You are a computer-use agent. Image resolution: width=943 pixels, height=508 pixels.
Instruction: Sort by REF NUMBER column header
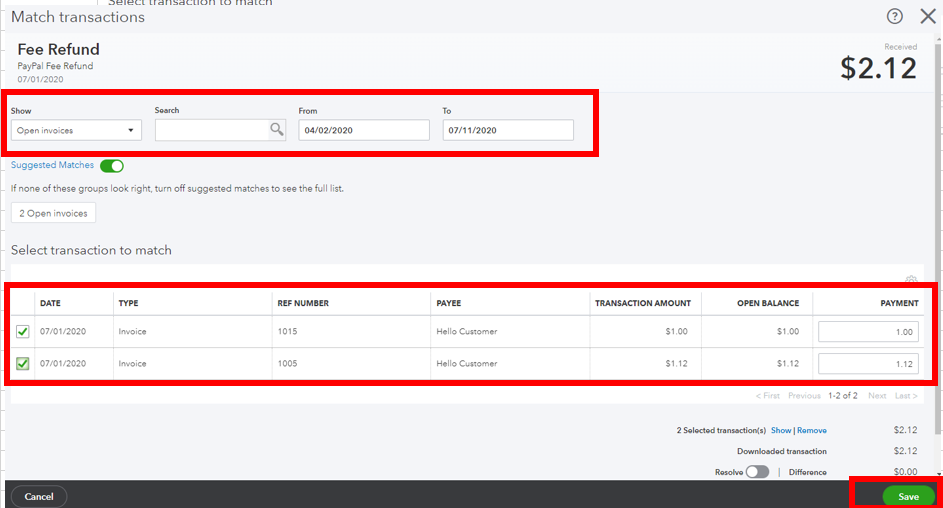coord(303,303)
